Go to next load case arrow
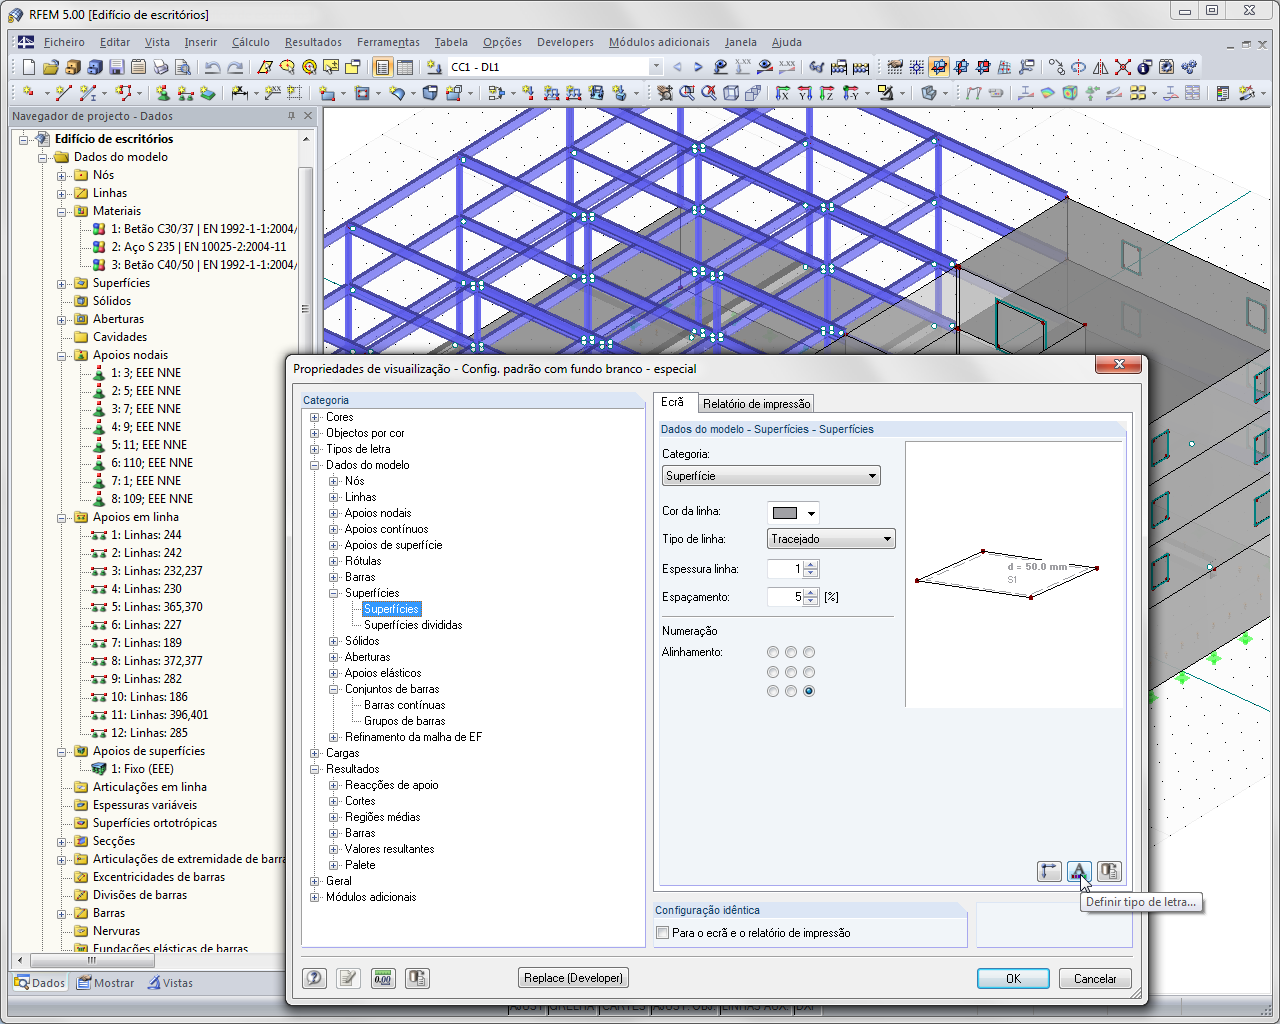This screenshot has height=1024, width=1280. pos(698,67)
